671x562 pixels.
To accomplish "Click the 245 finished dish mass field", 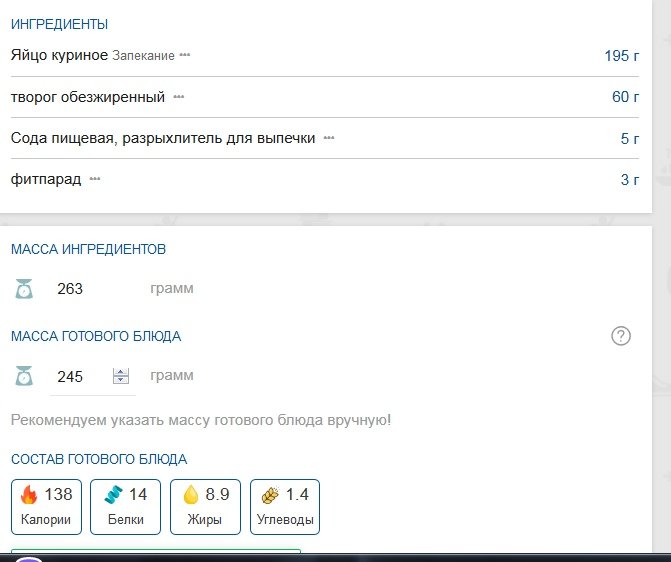I will point(75,377).
